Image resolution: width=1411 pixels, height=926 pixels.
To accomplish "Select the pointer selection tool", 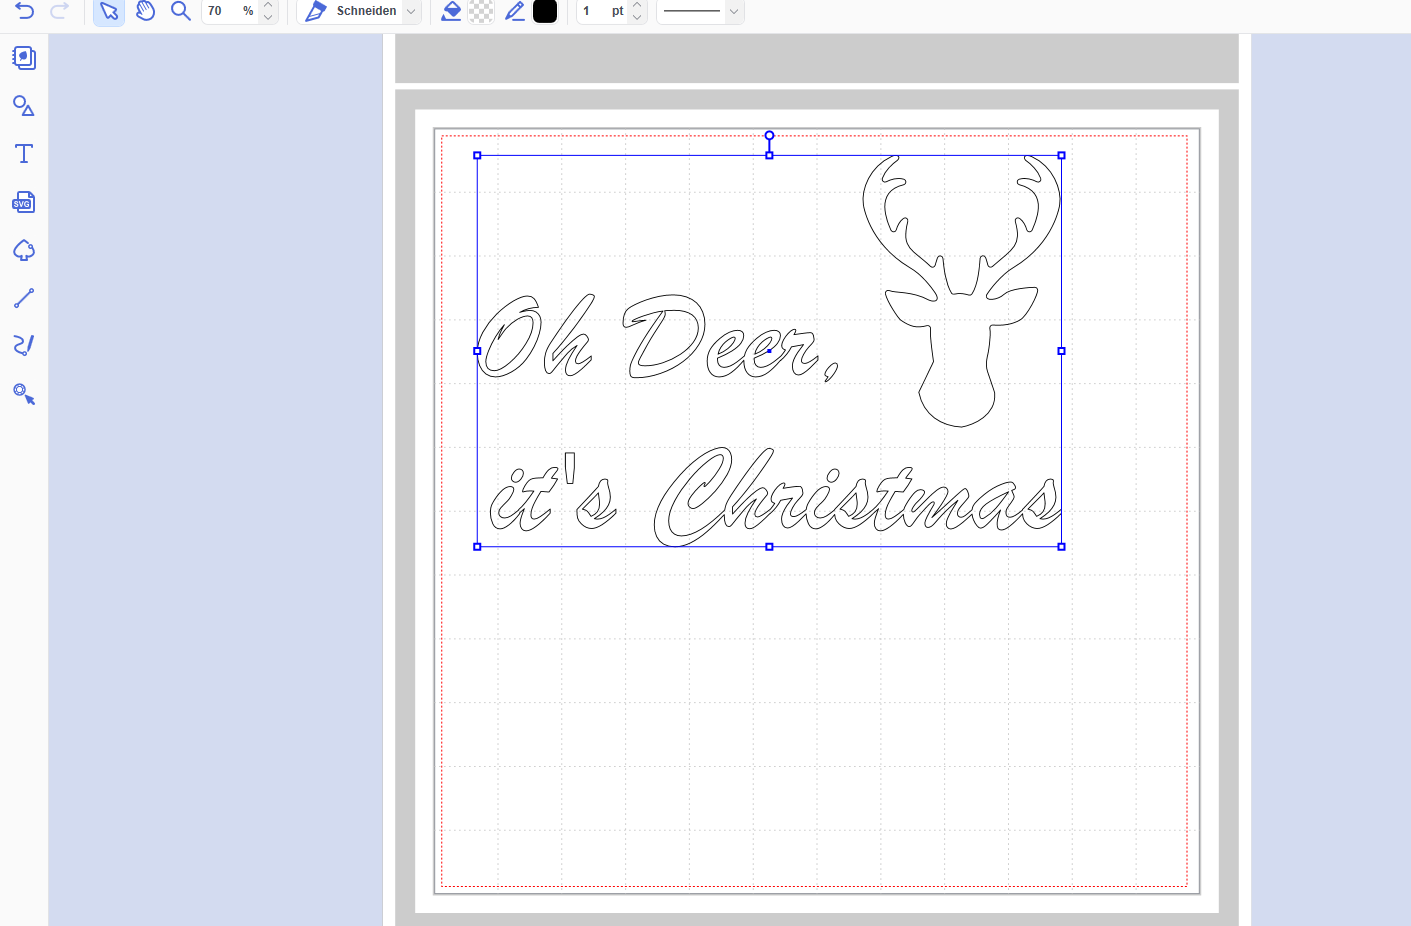I will [x=109, y=11].
